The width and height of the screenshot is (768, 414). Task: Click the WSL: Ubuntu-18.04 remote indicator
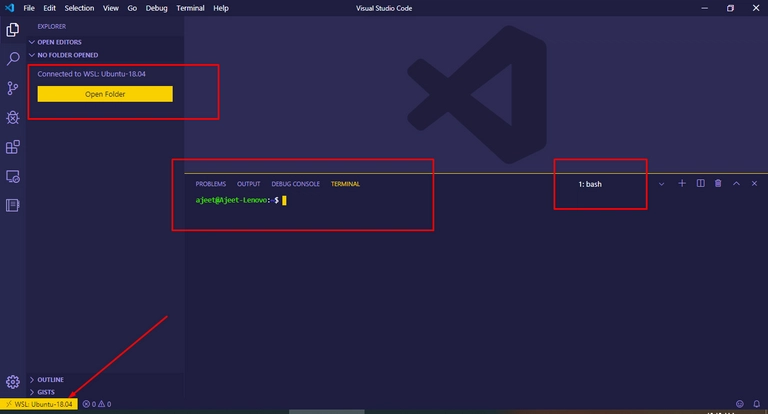pos(39,404)
